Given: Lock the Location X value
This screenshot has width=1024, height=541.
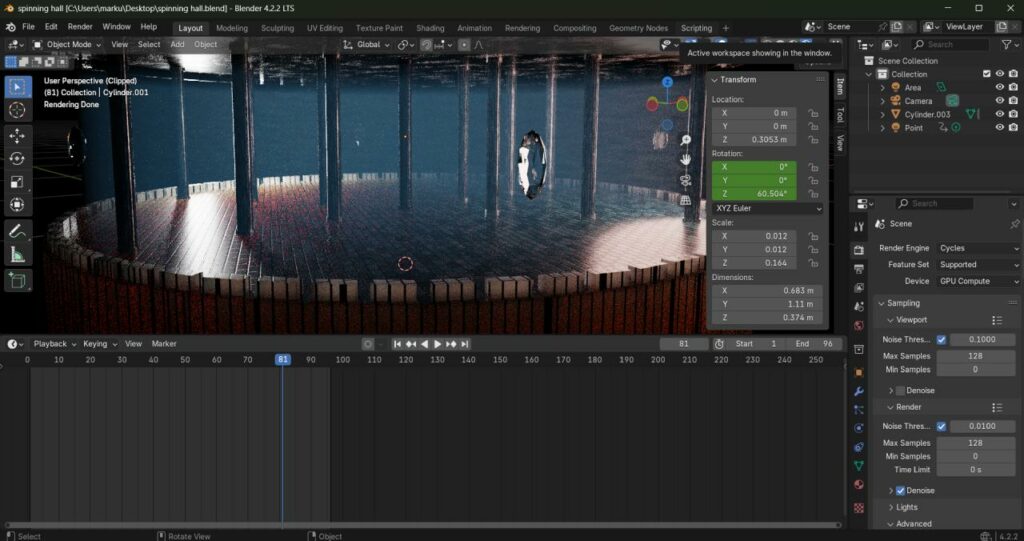Looking at the screenshot, I should [x=813, y=113].
